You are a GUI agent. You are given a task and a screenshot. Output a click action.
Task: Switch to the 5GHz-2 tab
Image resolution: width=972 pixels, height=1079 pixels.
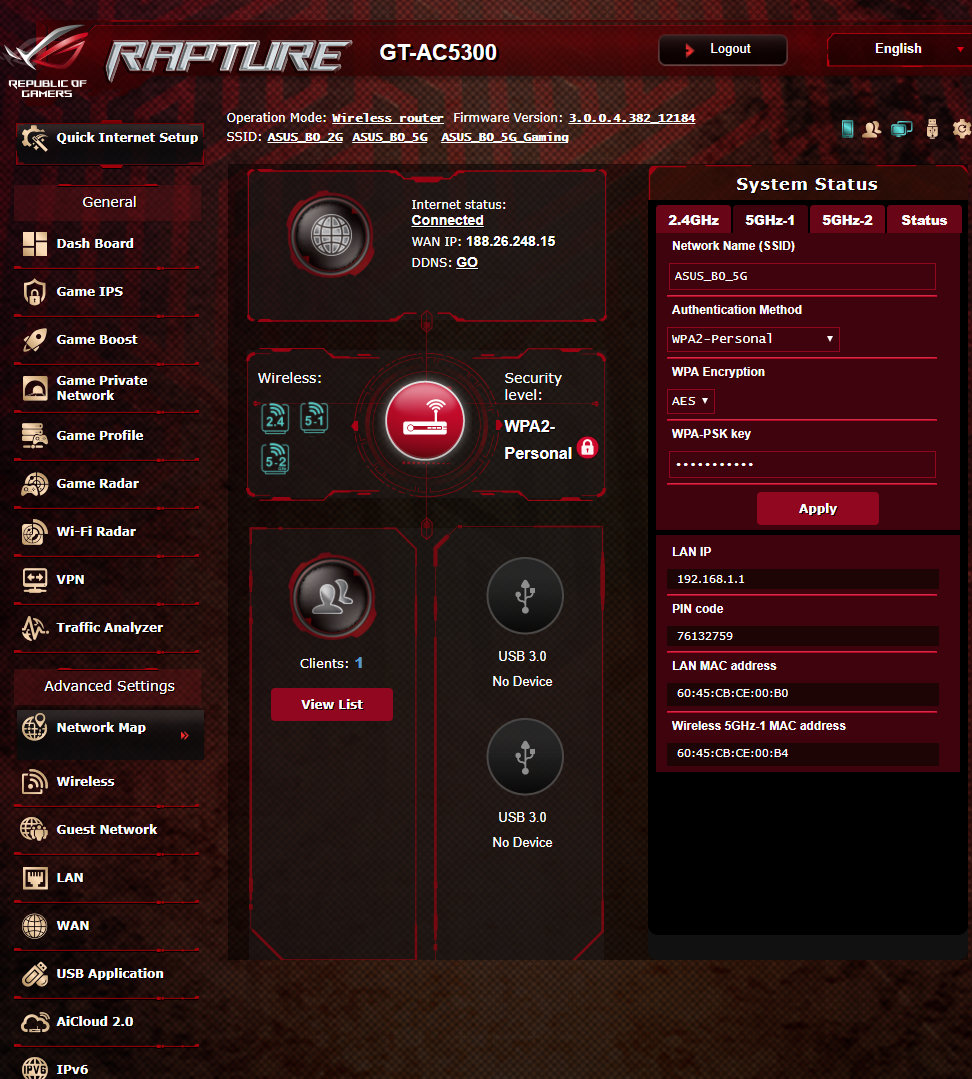847,220
